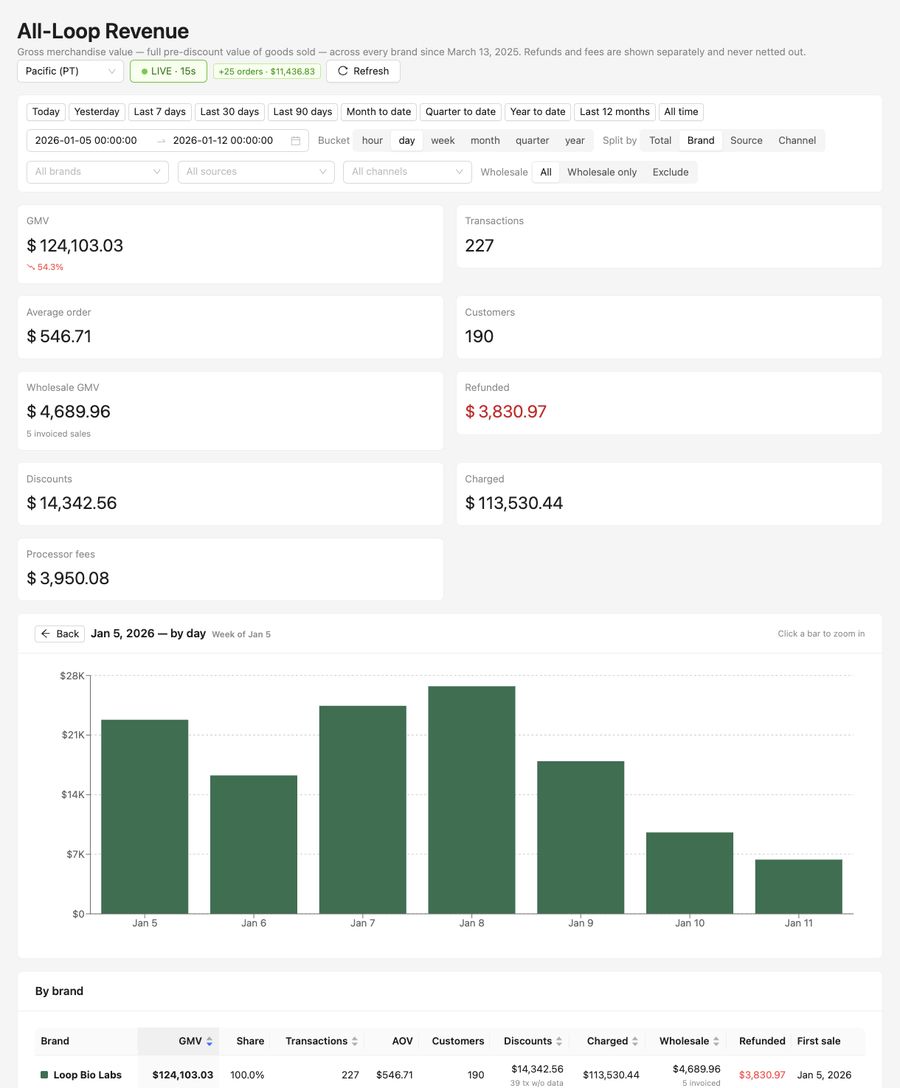Set bucket to month
This screenshot has width=900, height=1088.
(x=485, y=140)
